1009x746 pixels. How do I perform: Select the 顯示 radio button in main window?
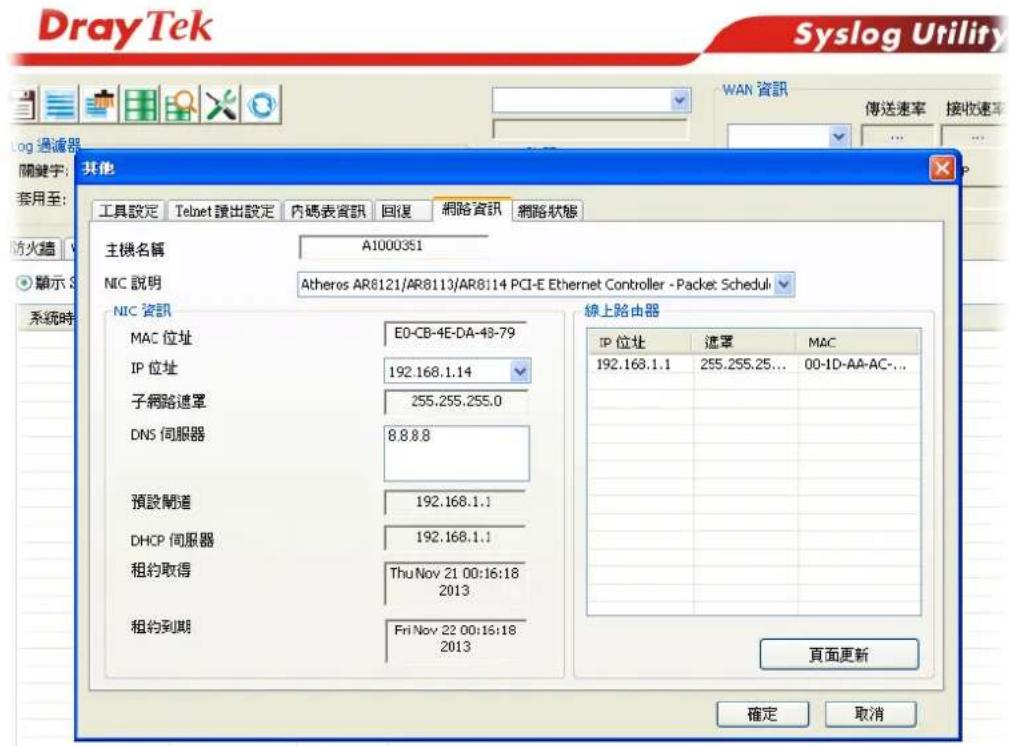24,283
